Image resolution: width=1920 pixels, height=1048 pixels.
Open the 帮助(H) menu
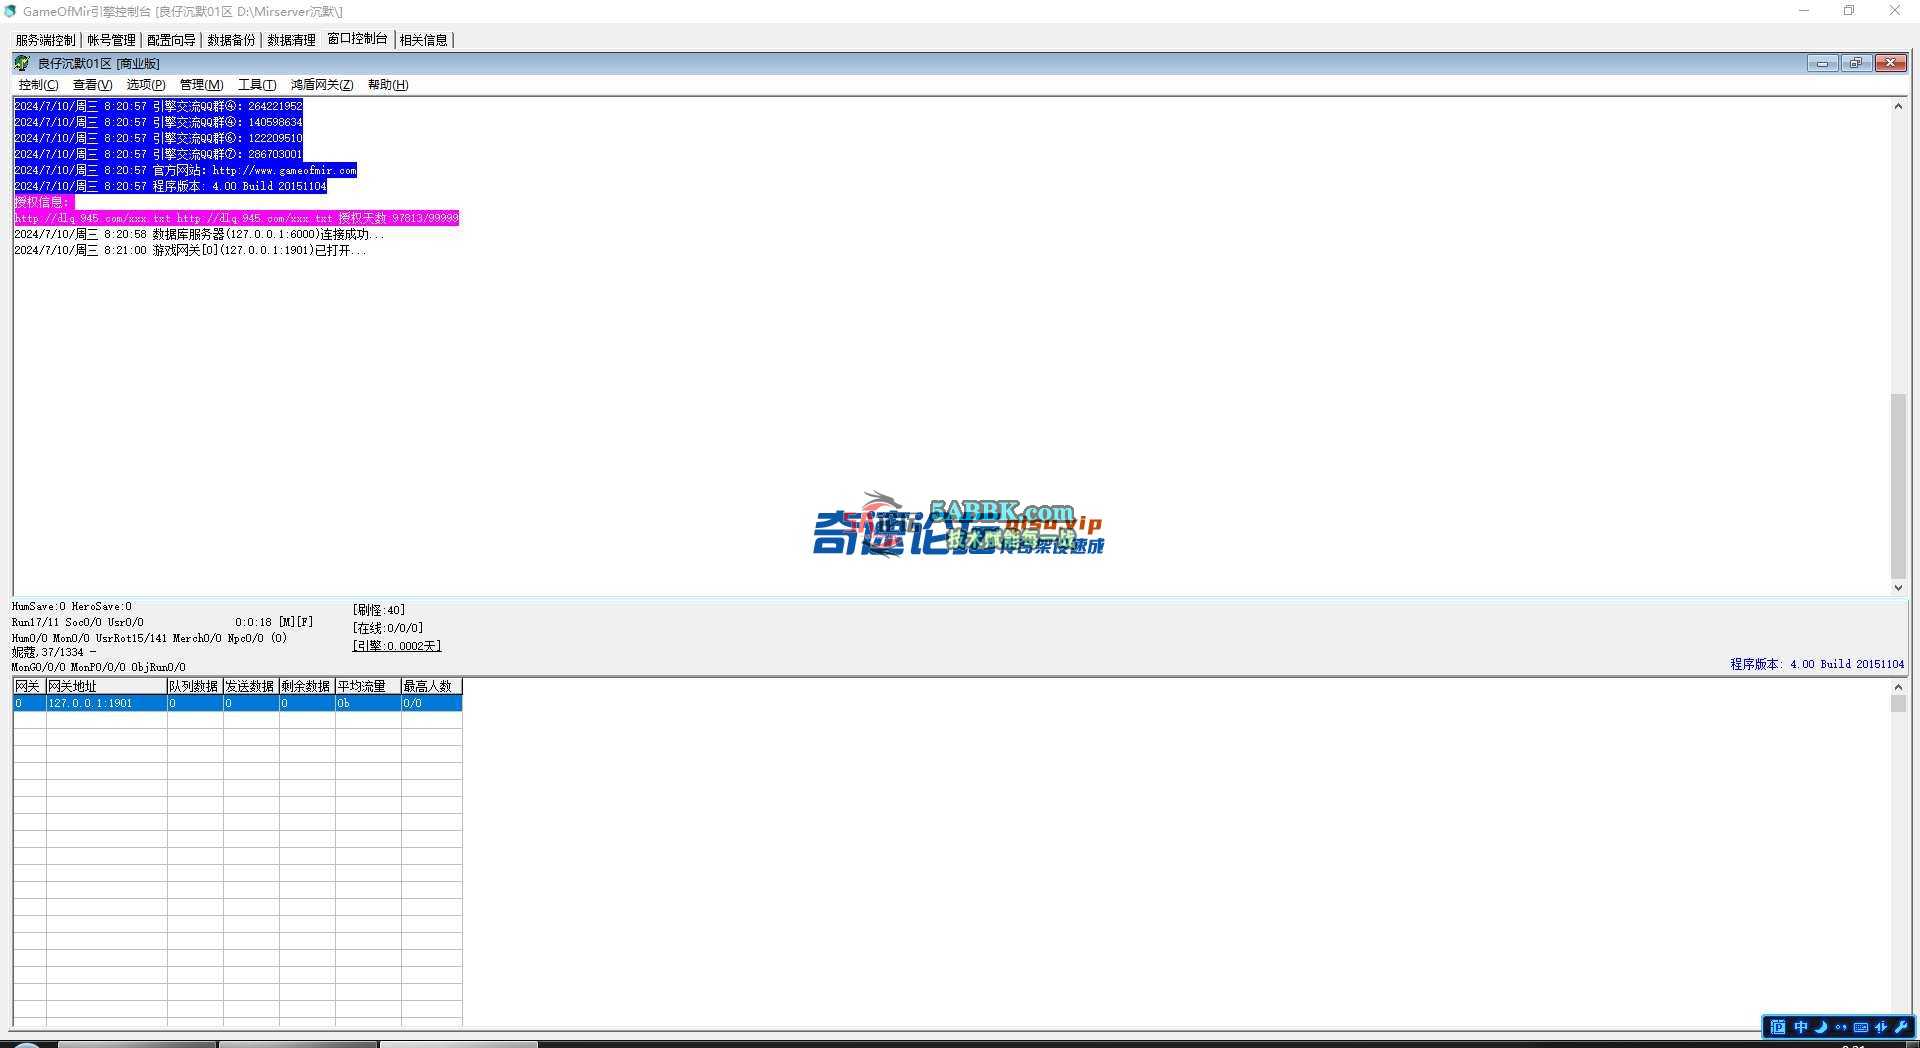(x=388, y=85)
